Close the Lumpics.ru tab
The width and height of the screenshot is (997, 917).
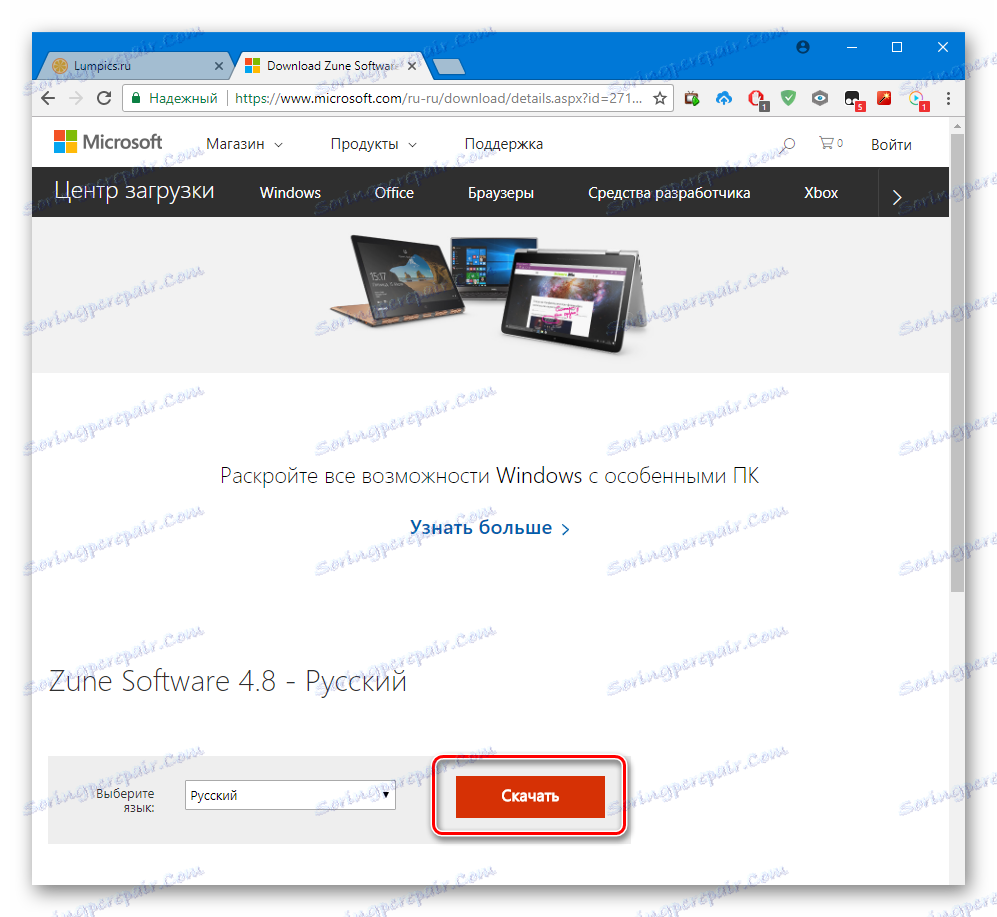pyautogui.click(x=219, y=66)
